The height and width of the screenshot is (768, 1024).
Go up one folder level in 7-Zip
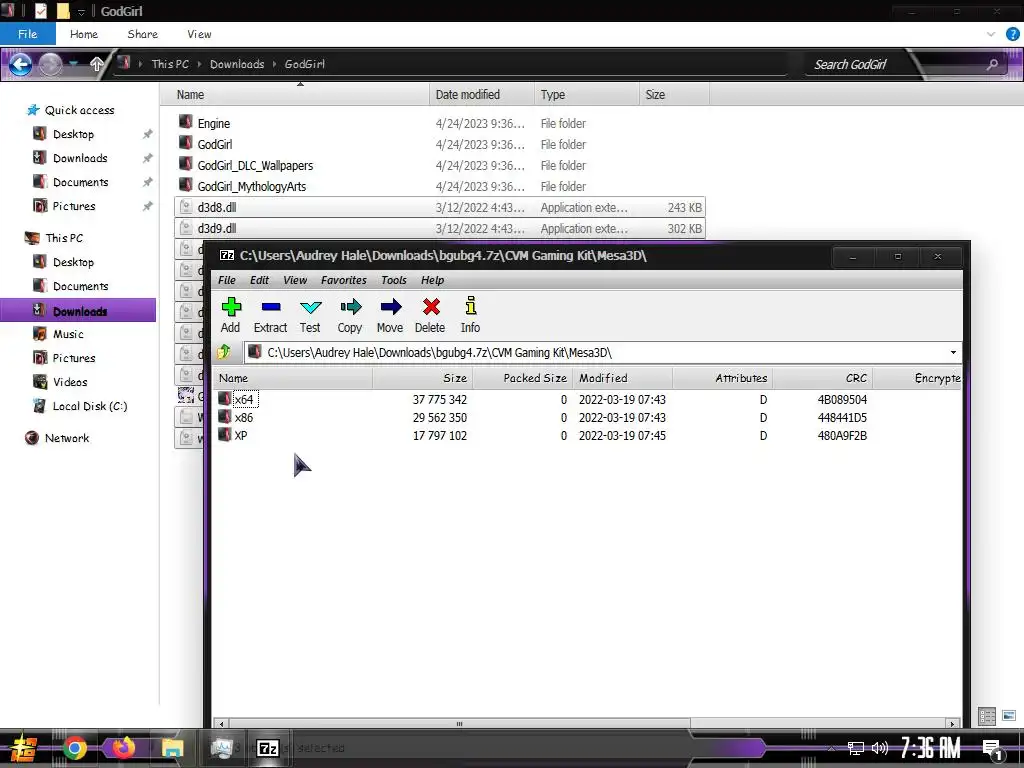(x=225, y=353)
